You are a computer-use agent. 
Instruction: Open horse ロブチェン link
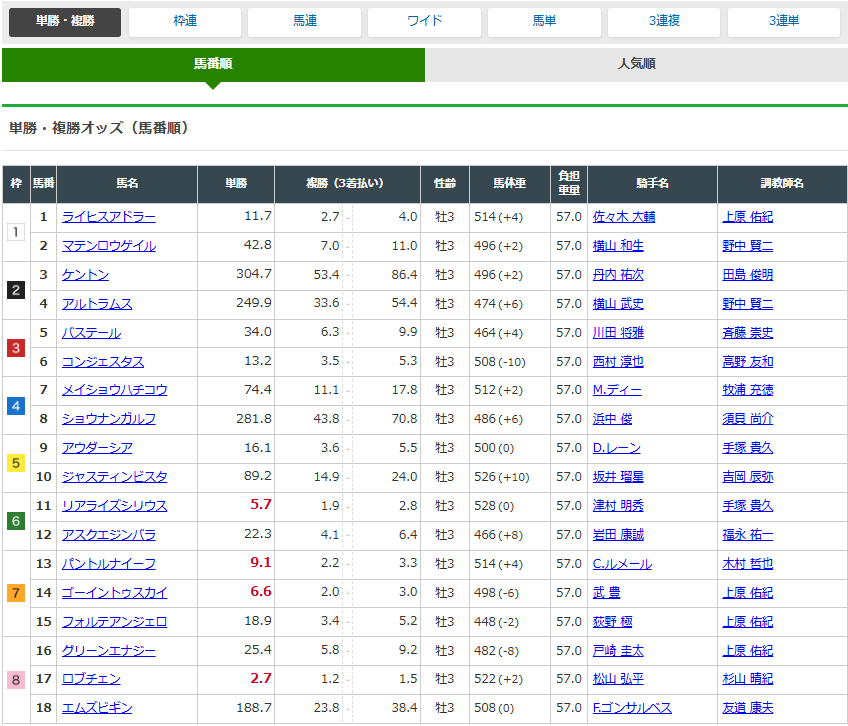point(91,679)
